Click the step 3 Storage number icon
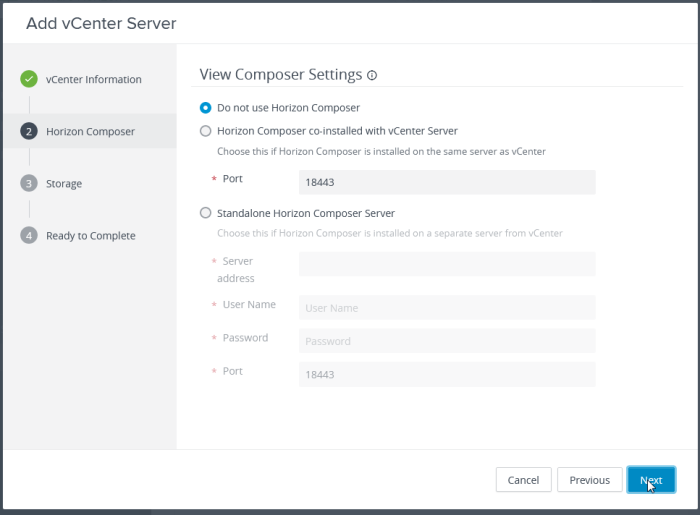Screen dimensions: 700x515 point(29,183)
